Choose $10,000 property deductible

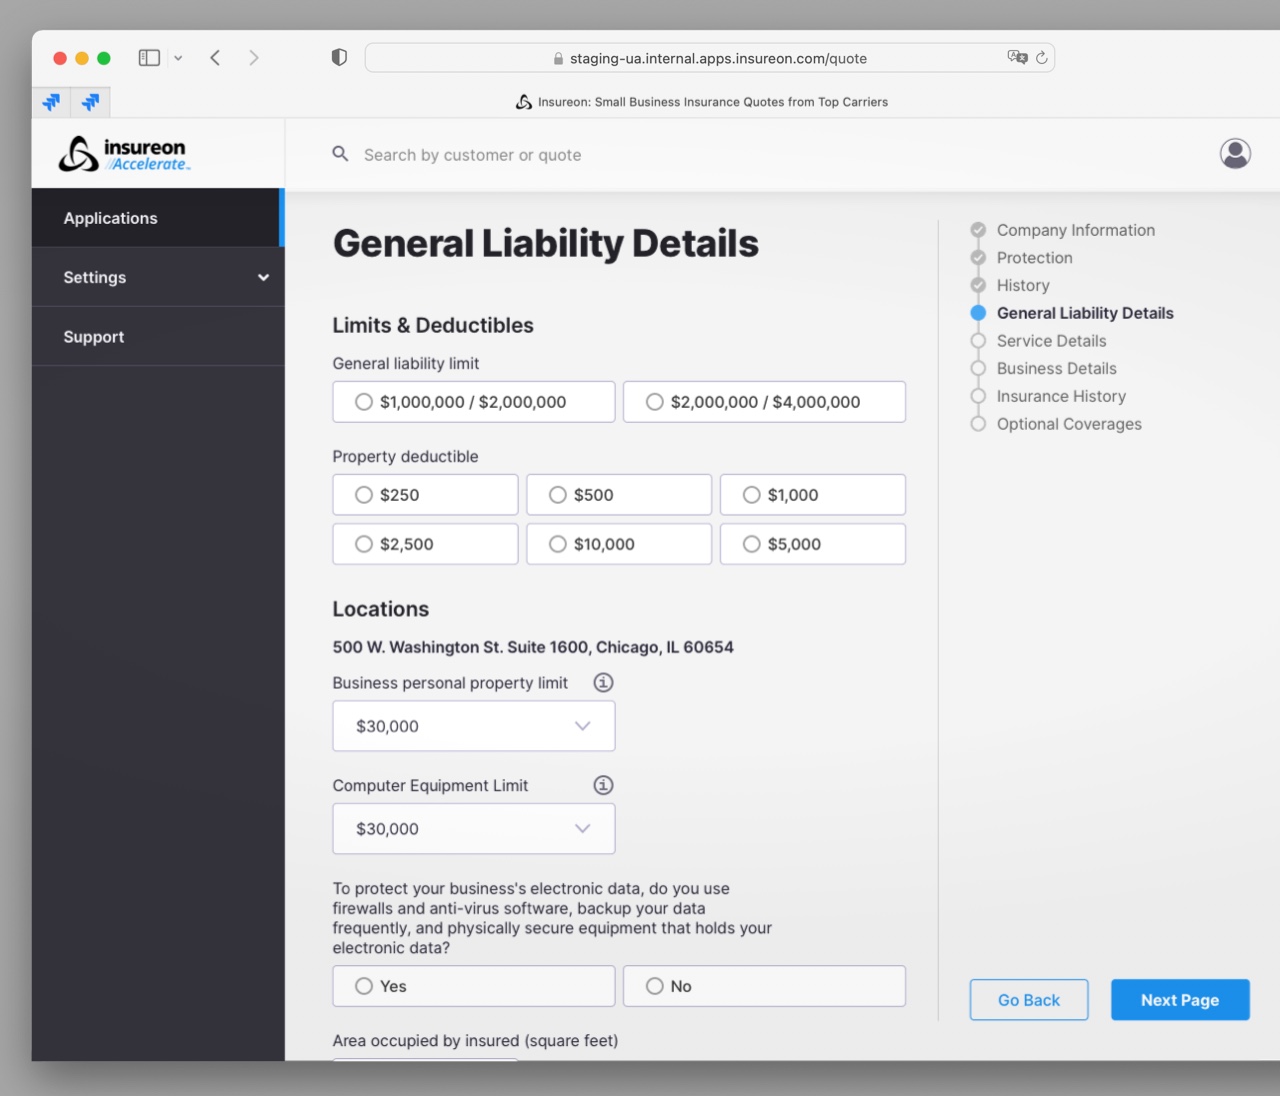(x=619, y=544)
